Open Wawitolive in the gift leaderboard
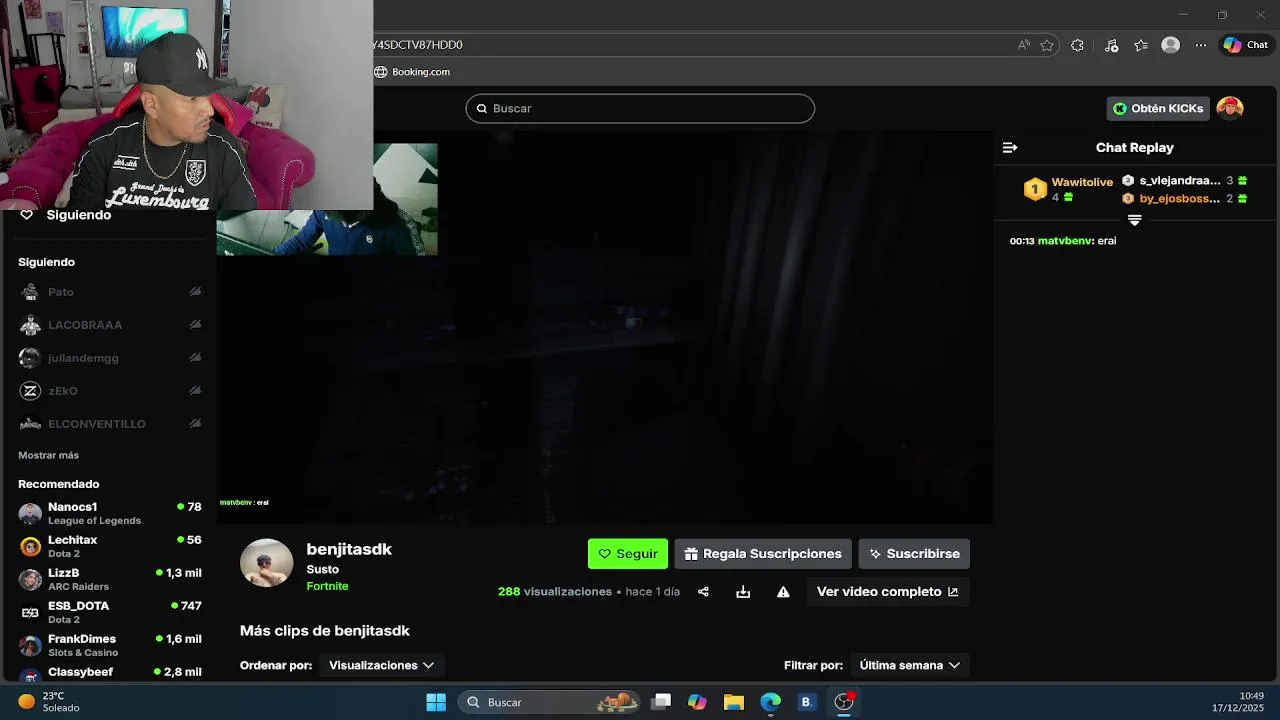1280x720 pixels. [x=1082, y=182]
